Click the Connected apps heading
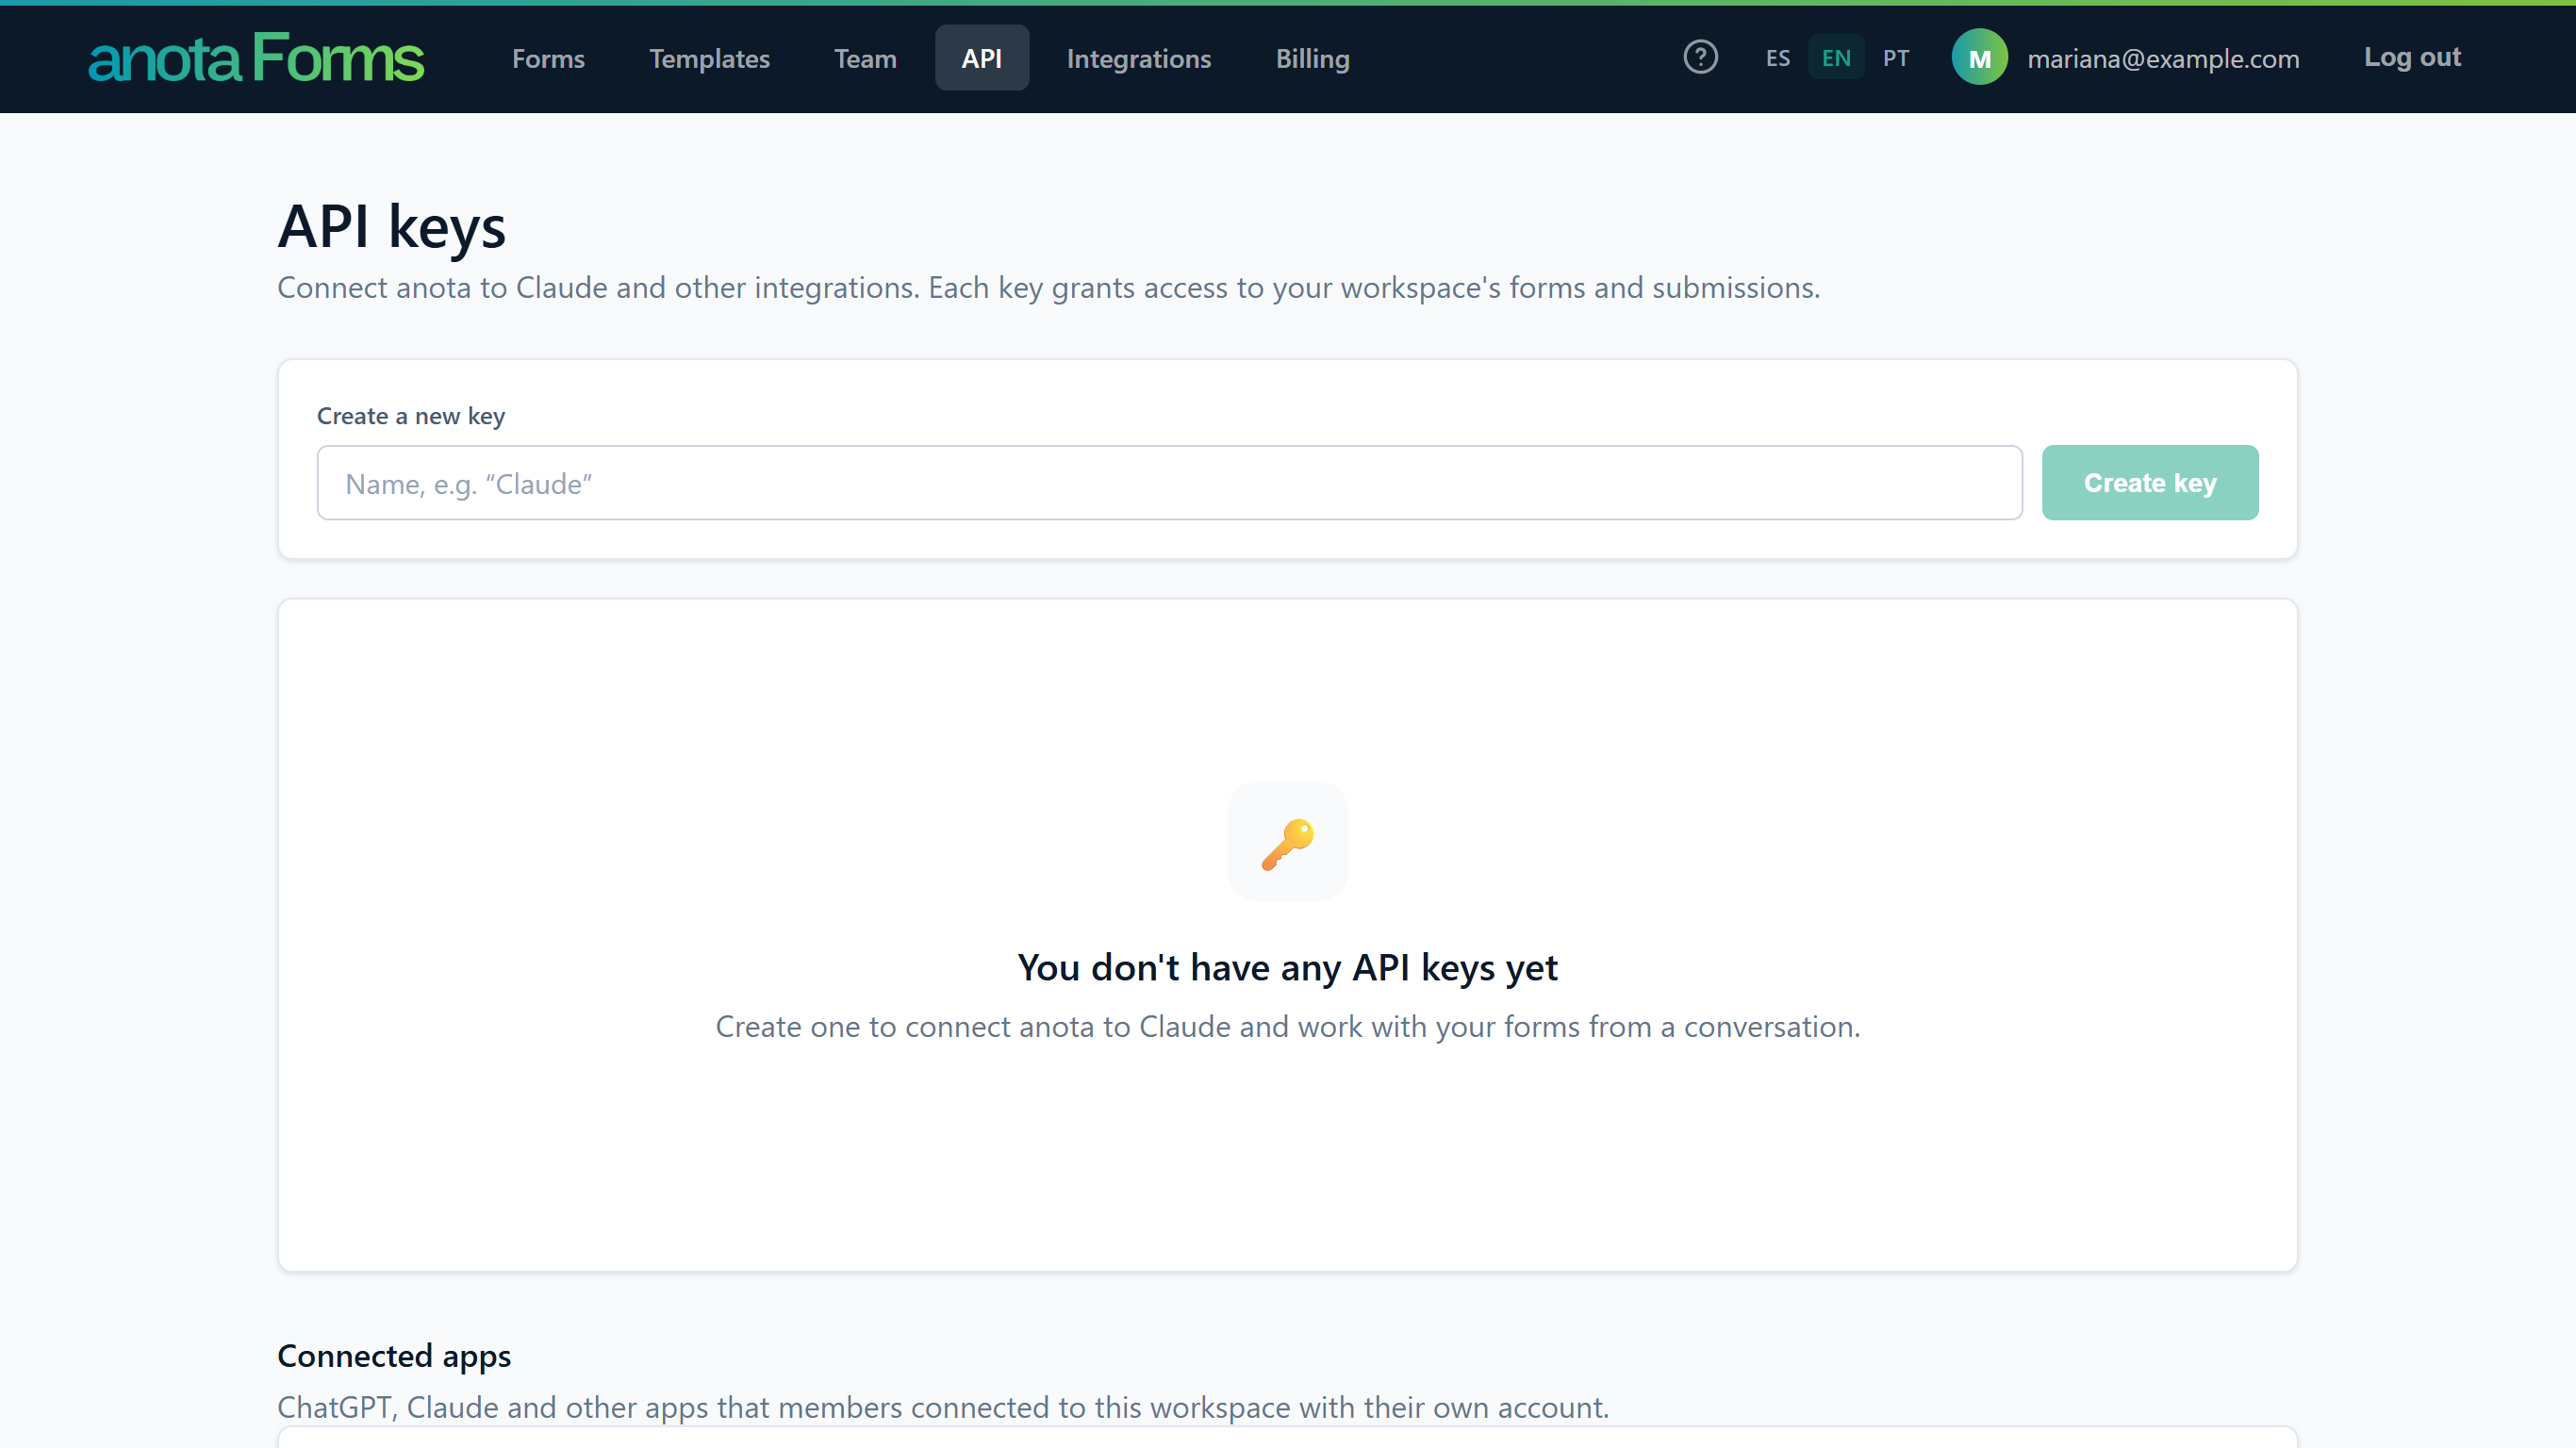The width and height of the screenshot is (2576, 1448). tap(394, 1356)
